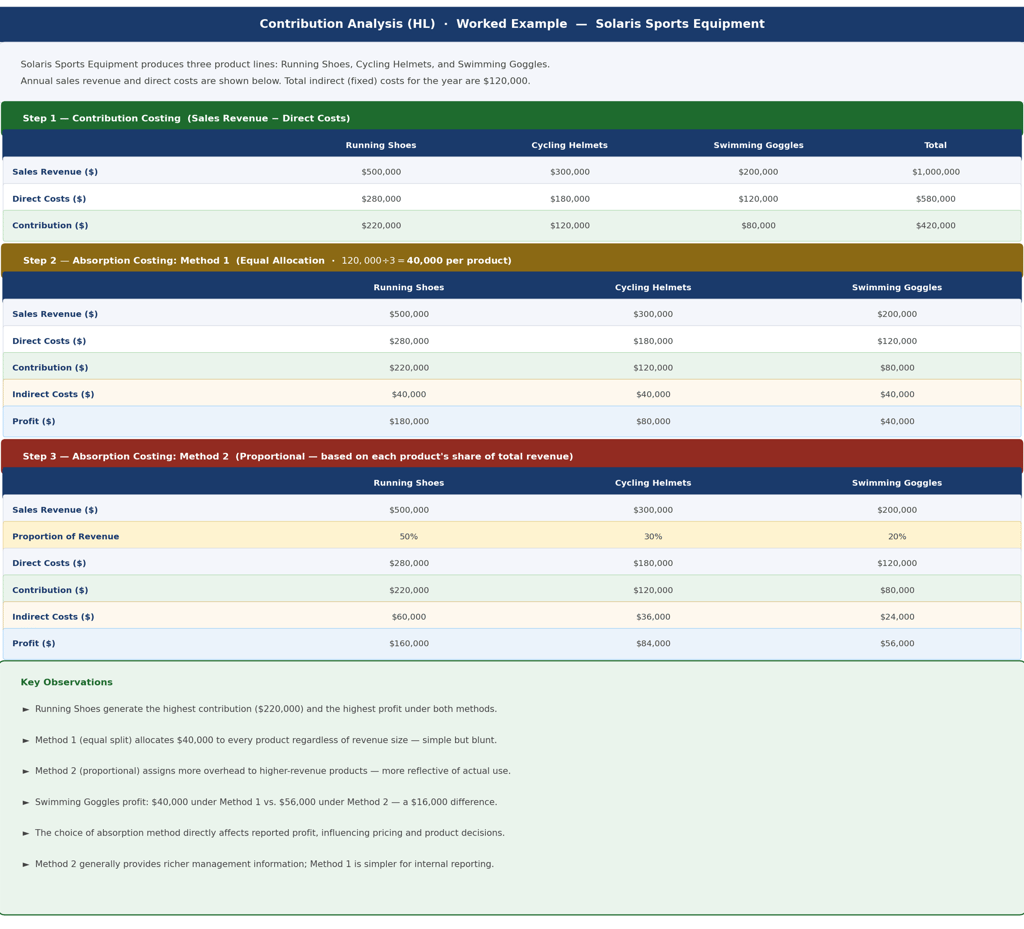
Task: Select Running Shoes profit $180,000 in Method 1
Action: click(409, 421)
